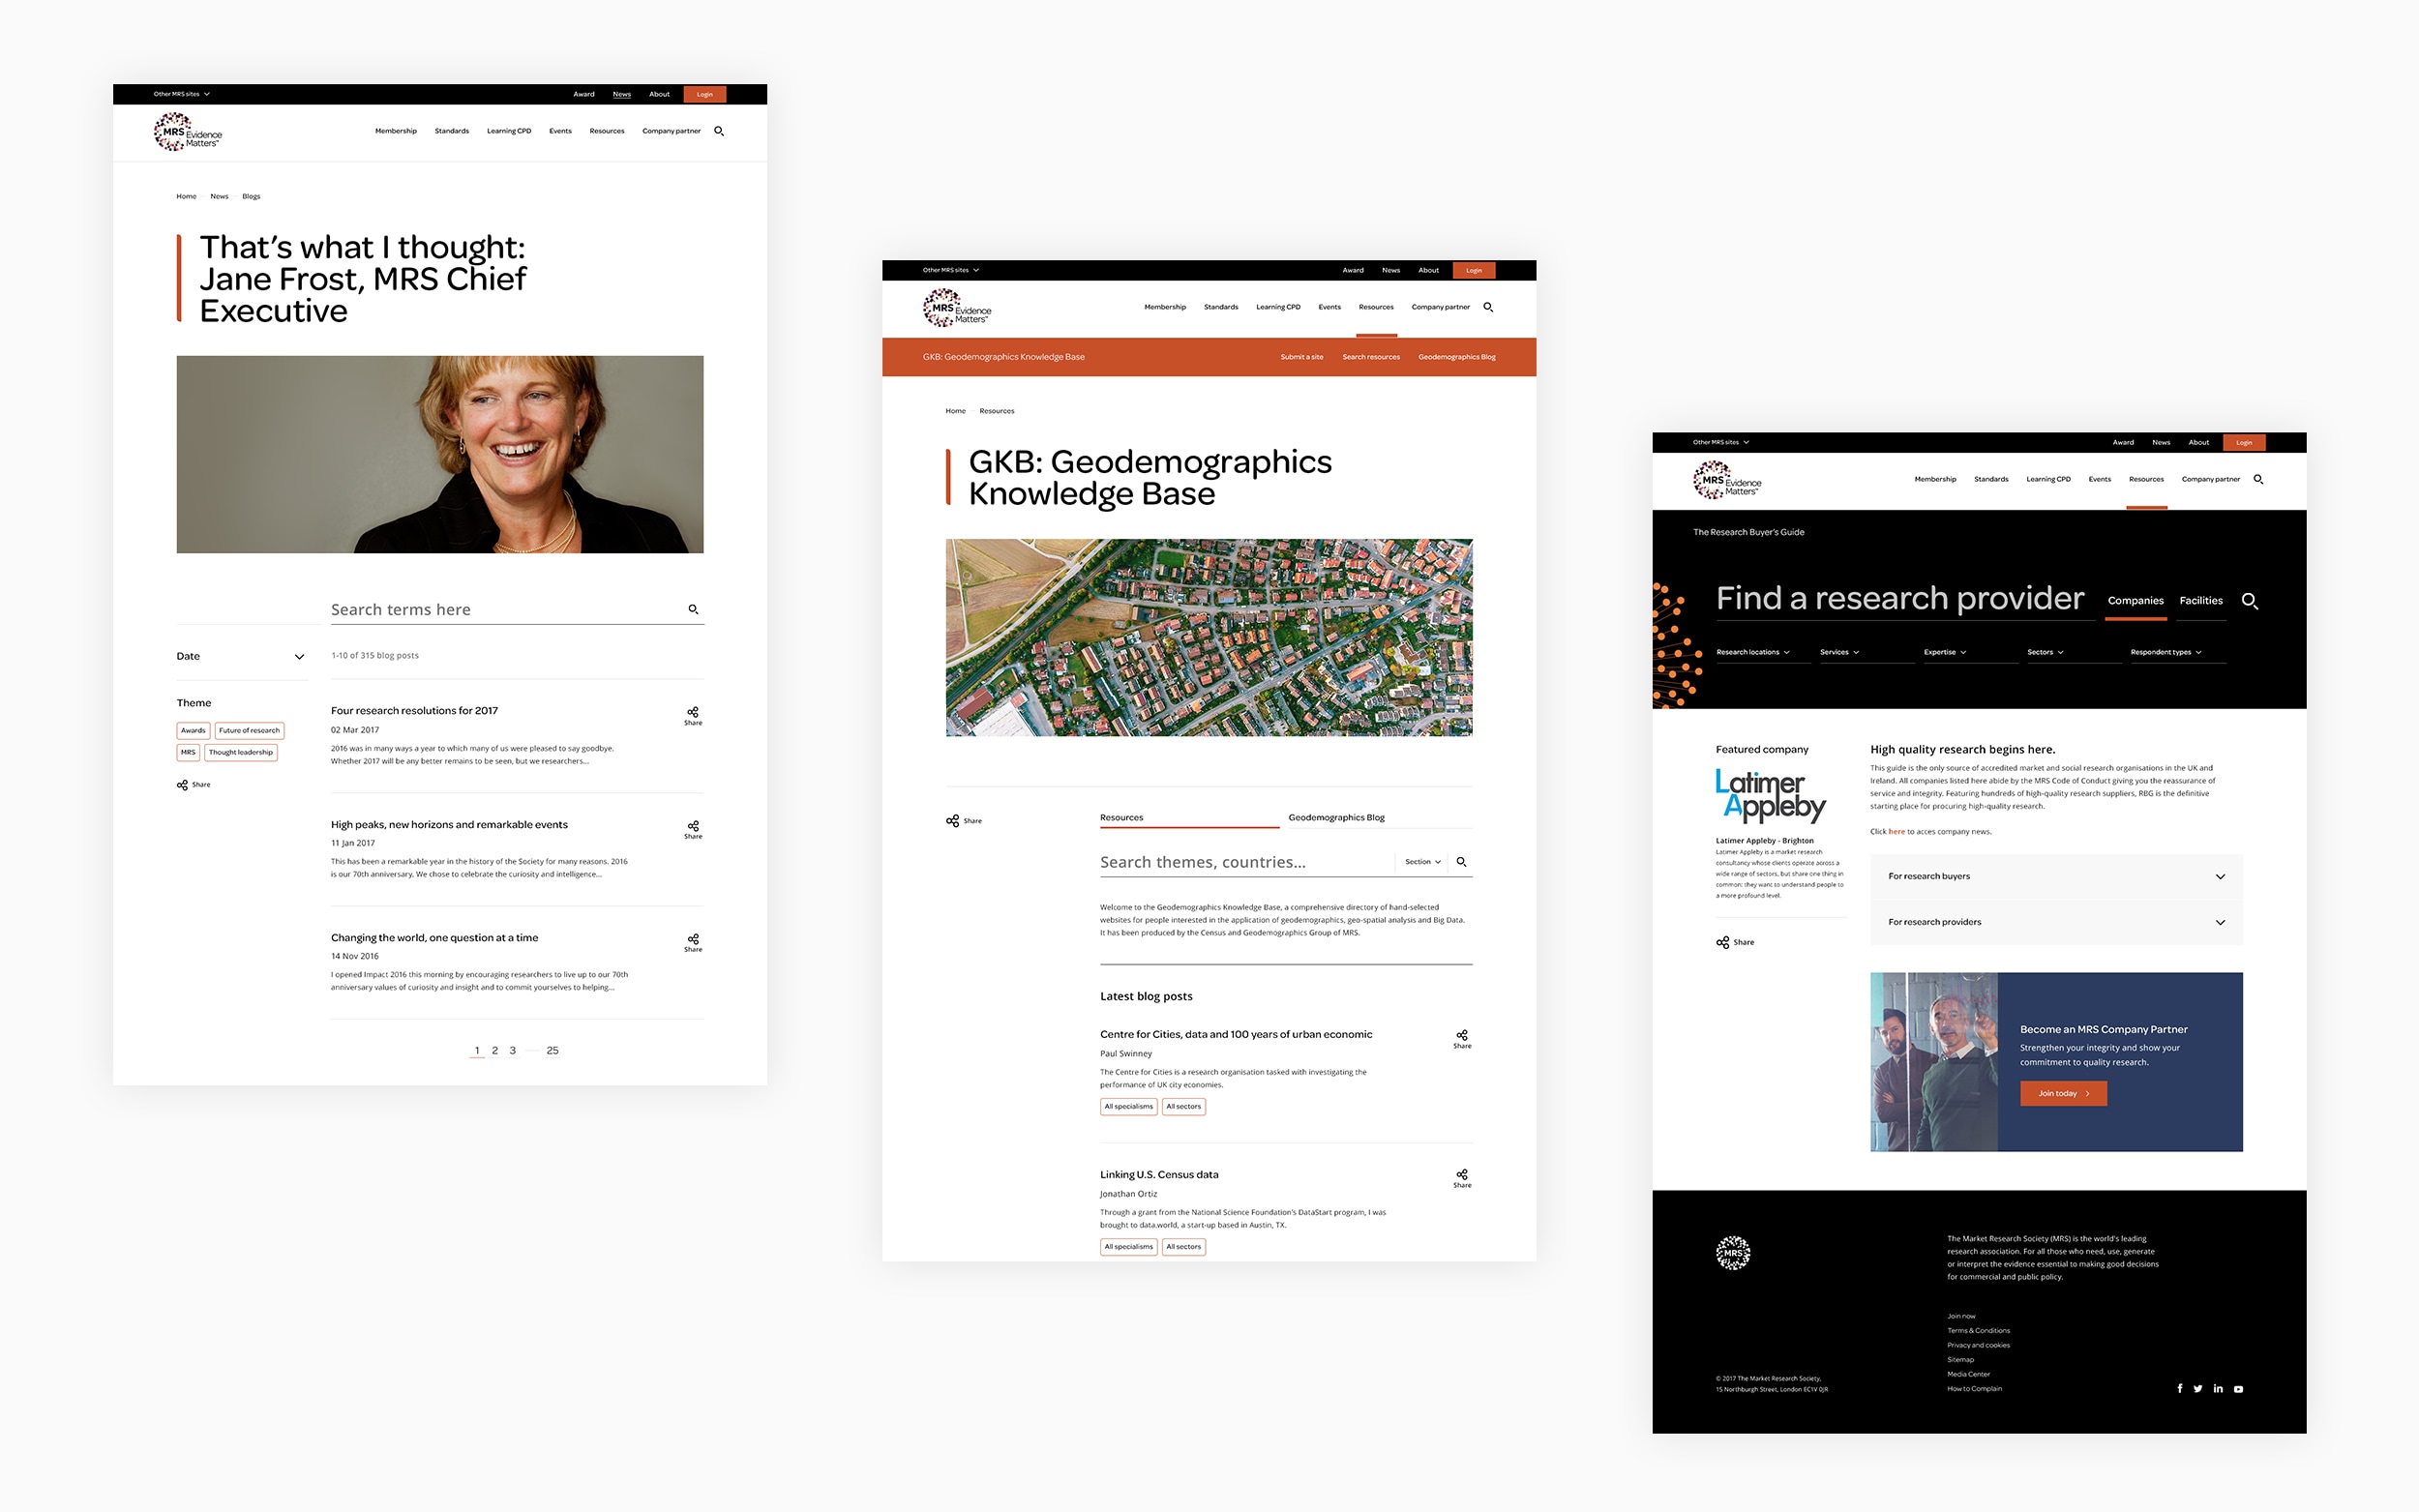Viewport: 2419px width, 1512px height.
Task: Open YouTube icon in footer
Action: [x=2238, y=1388]
